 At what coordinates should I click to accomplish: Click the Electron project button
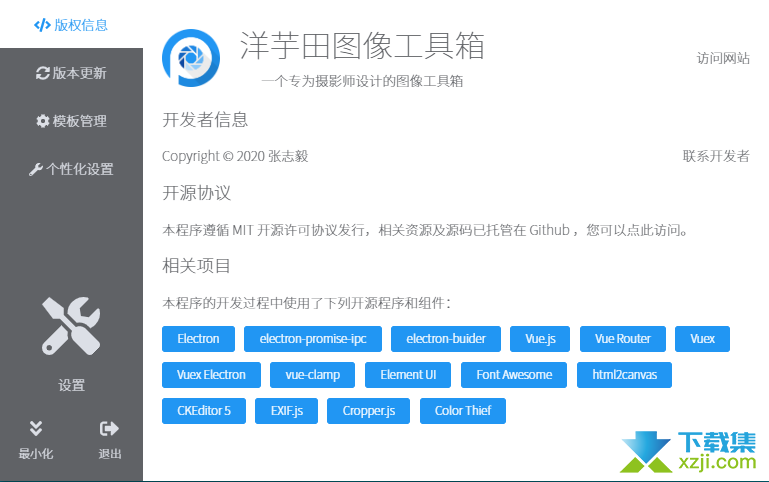(x=198, y=339)
